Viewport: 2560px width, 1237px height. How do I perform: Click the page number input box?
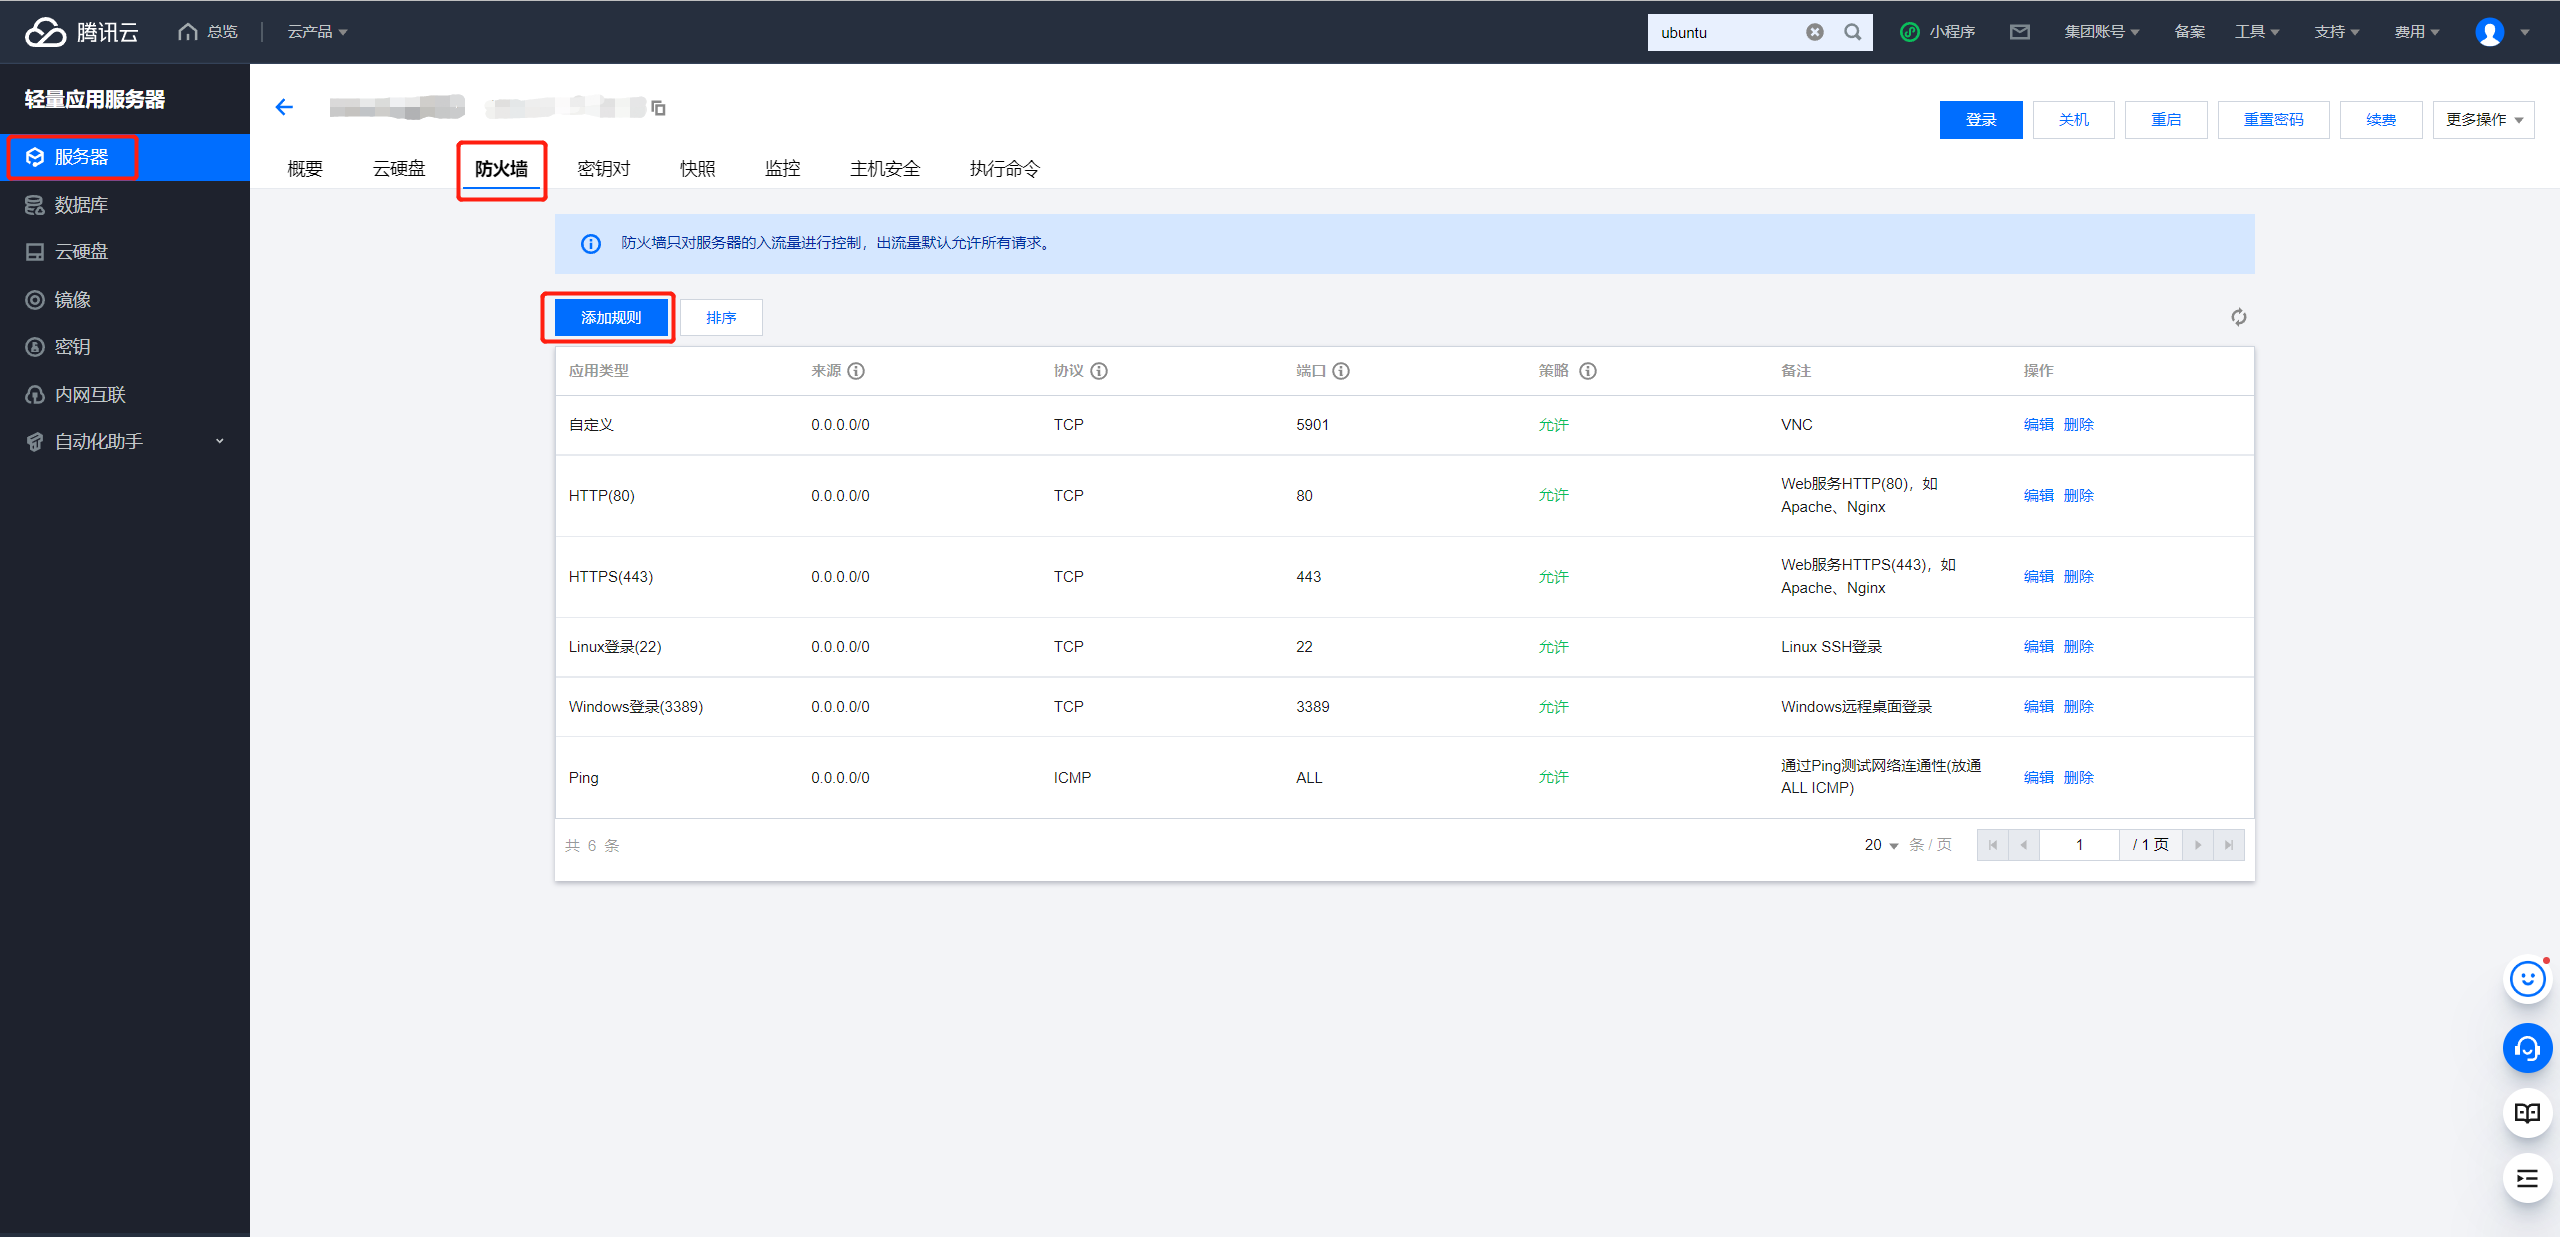pyautogui.click(x=2079, y=845)
